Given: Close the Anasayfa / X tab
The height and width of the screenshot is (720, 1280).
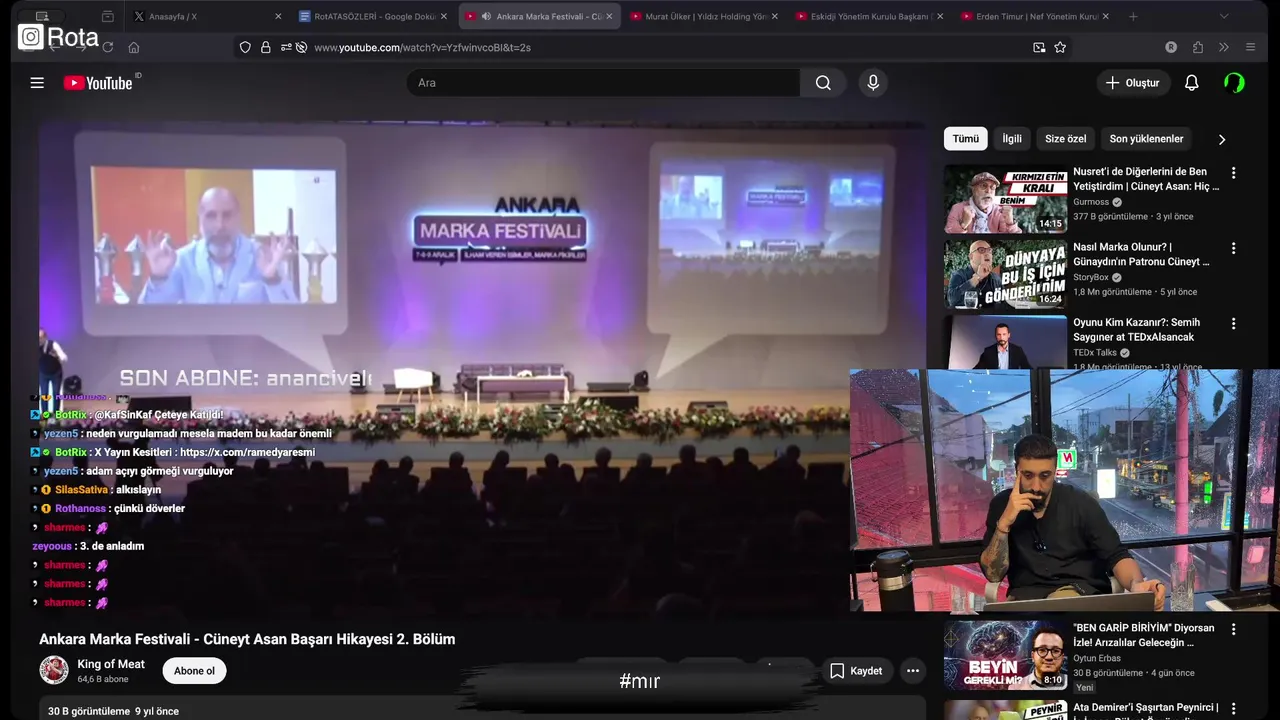Looking at the screenshot, I should pyautogui.click(x=278, y=17).
